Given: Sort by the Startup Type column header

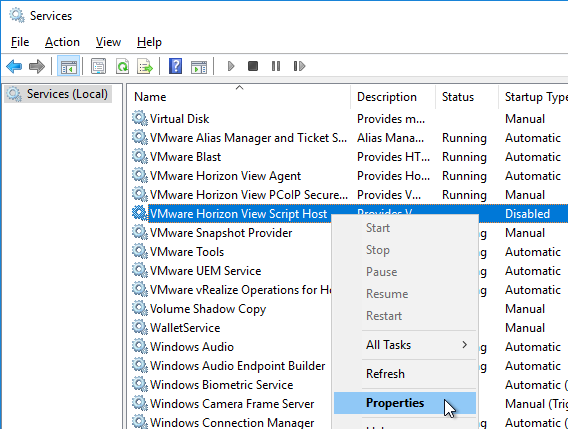Looking at the screenshot, I should (533, 97).
